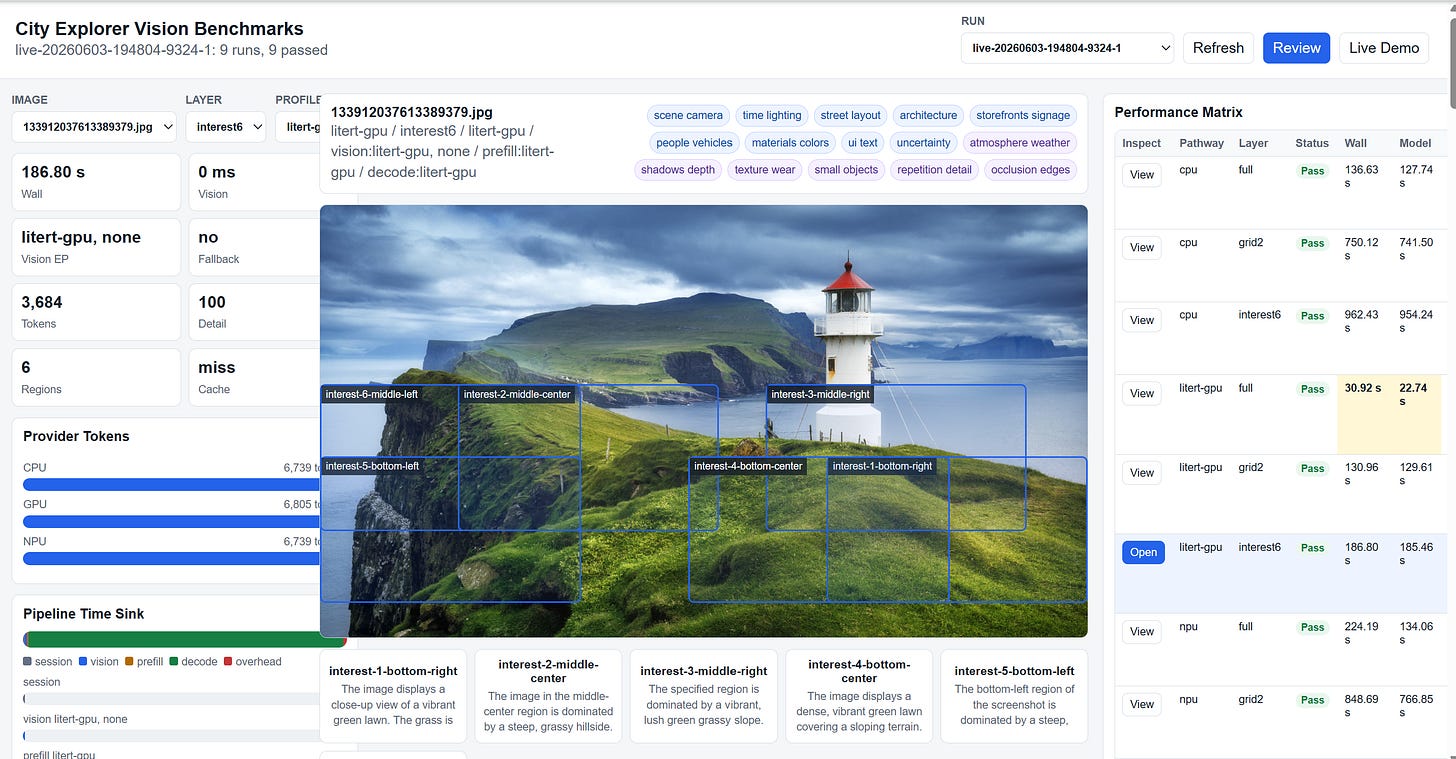Image resolution: width=1456 pixels, height=759 pixels.
Task: Click the Pathway column header
Action: (x=1201, y=143)
